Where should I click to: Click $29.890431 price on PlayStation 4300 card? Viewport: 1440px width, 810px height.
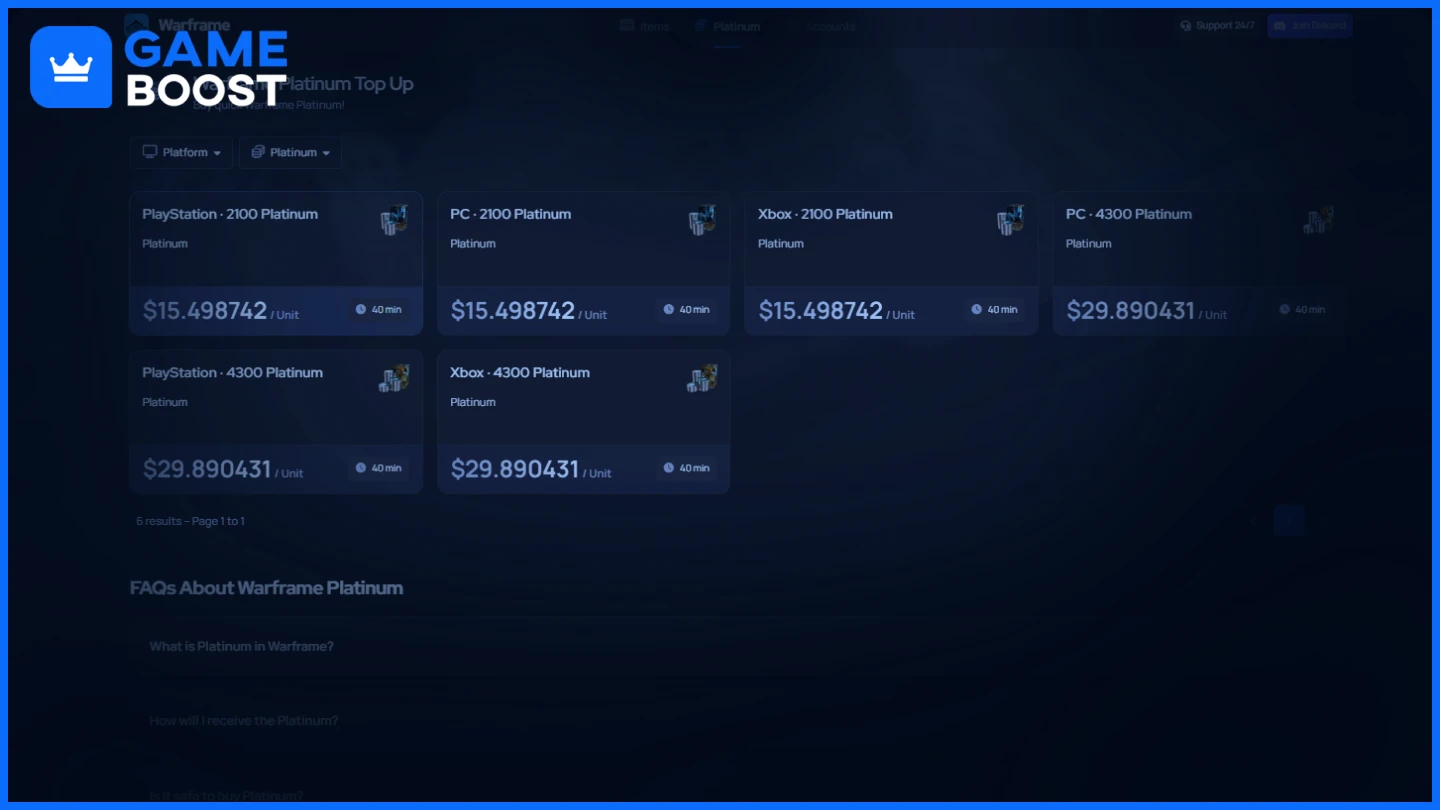pyautogui.click(x=207, y=469)
